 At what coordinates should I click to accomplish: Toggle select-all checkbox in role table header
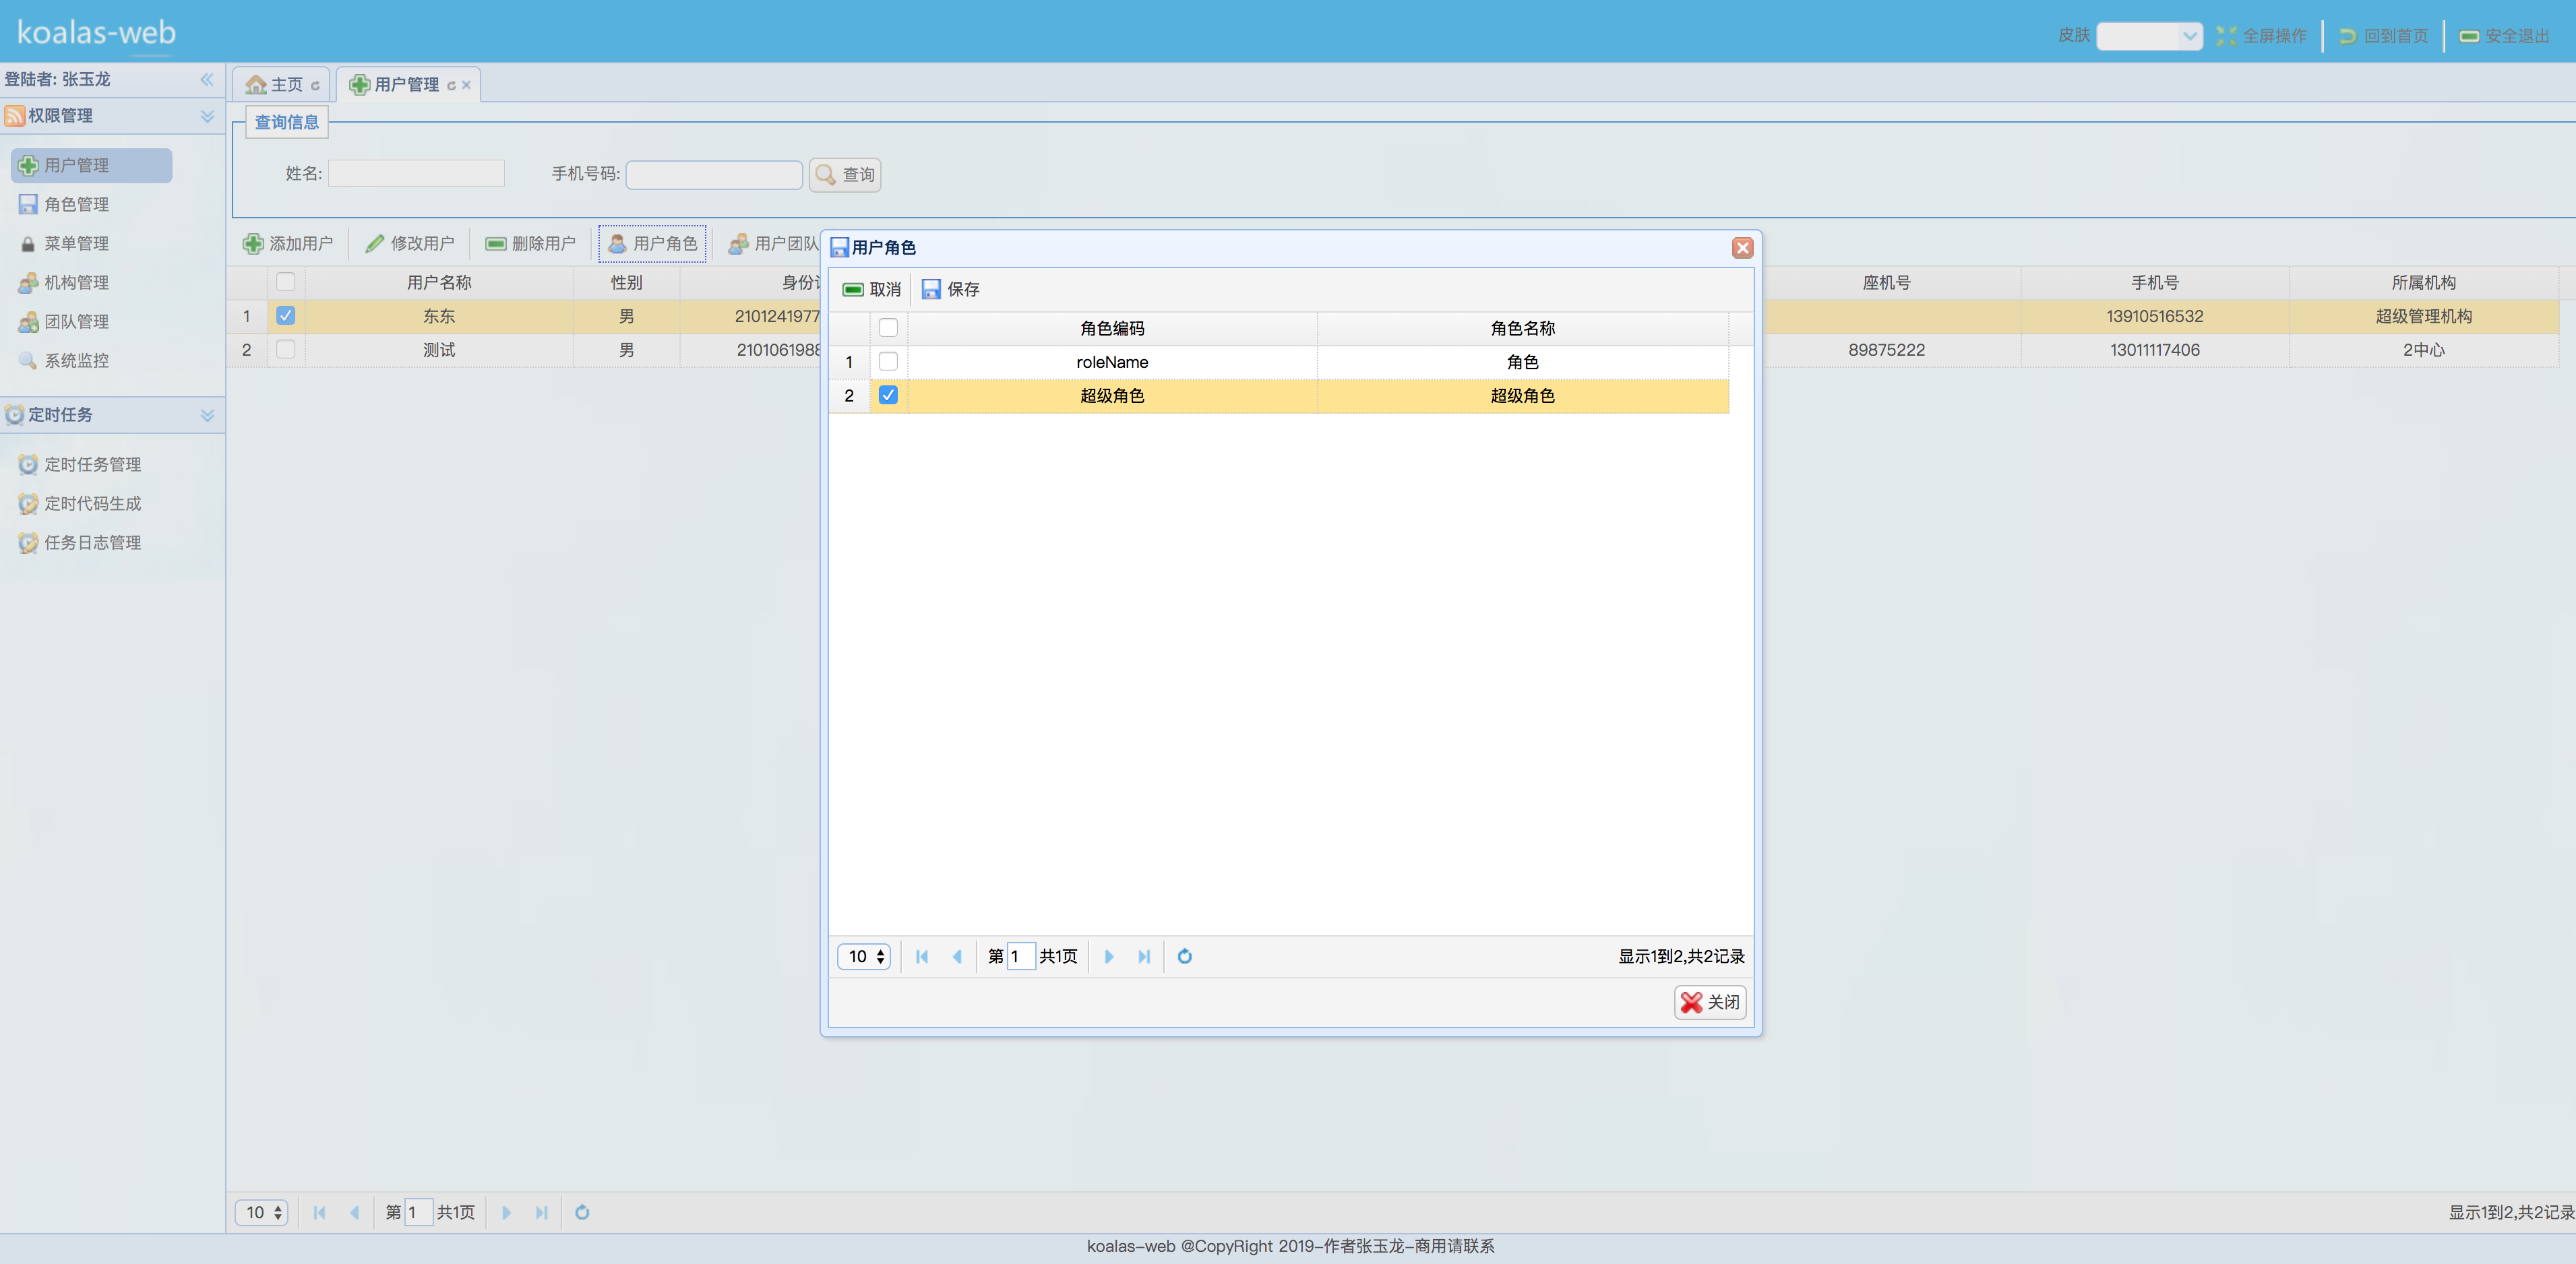click(x=887, y=328)
